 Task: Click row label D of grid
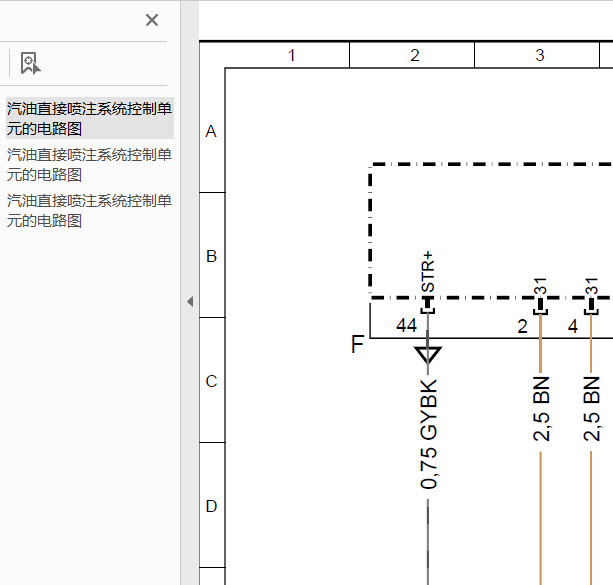(x=212, y=506)
